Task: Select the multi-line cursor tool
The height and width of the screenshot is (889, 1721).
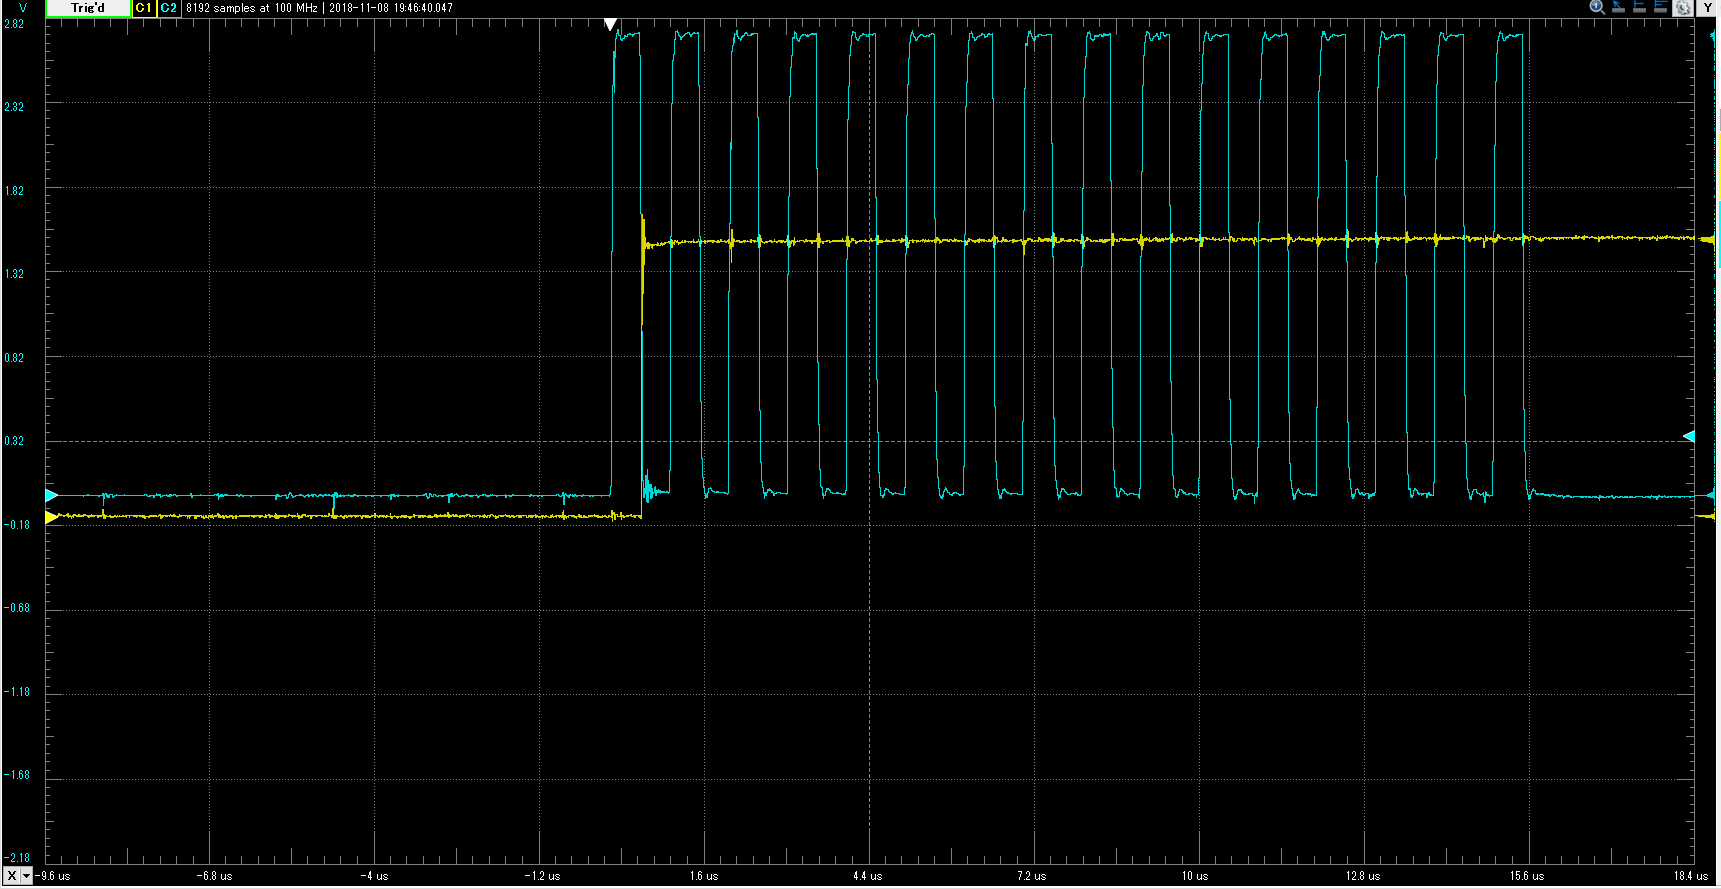Action: pyautogui.click(x=1660, y=7)
